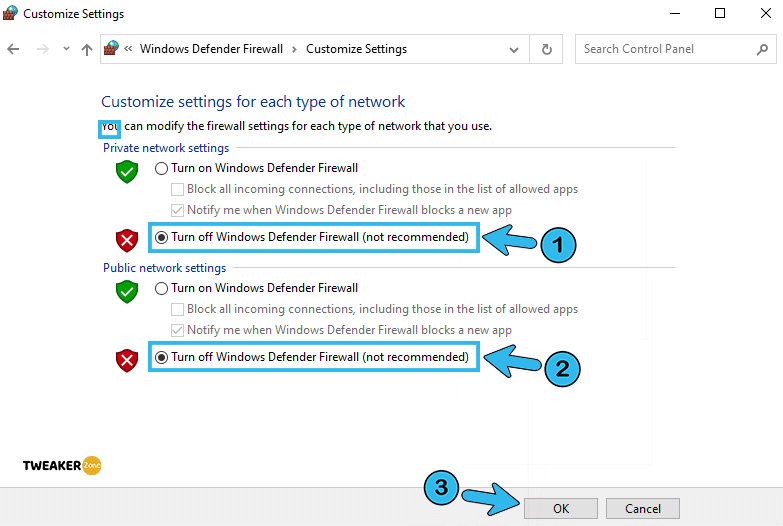Viewport: 783px width, 526px height.
Task: Select Turn off firewall for Public network
Action: [x=161, y=357]
